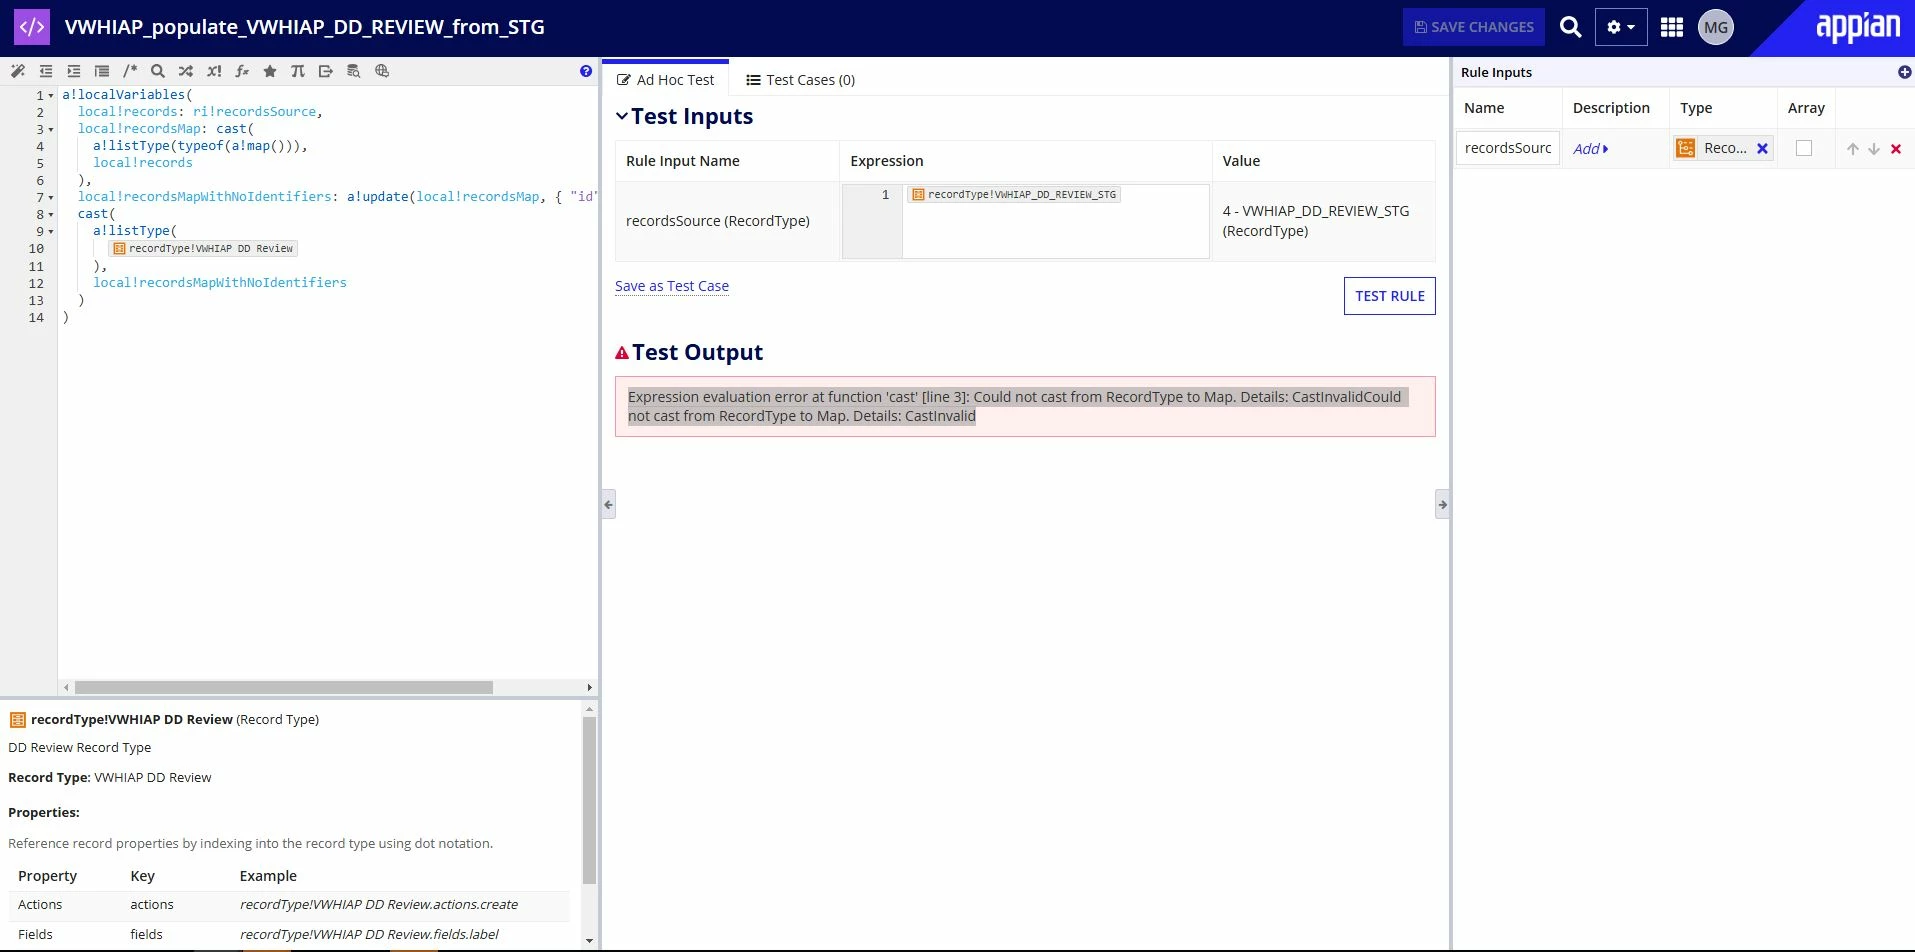The width and height of the screenshot is (1915, 952).
Task: Click the globe translation toolbar icon
Action: point(382,71)
